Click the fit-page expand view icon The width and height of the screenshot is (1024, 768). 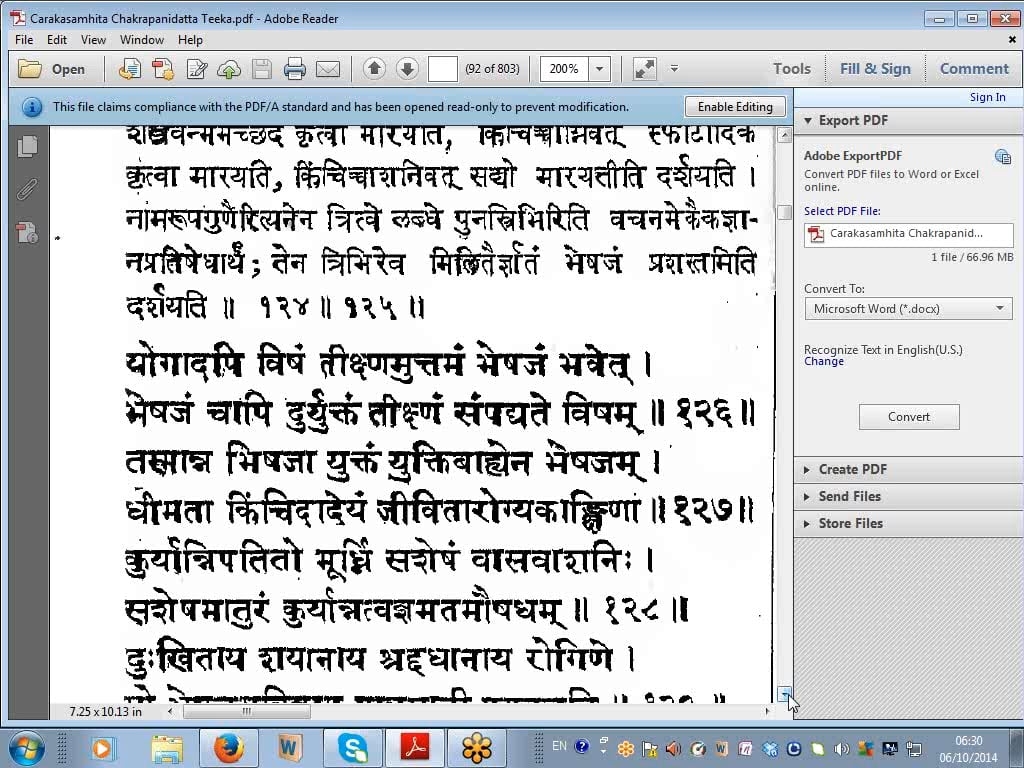[645, 69]
